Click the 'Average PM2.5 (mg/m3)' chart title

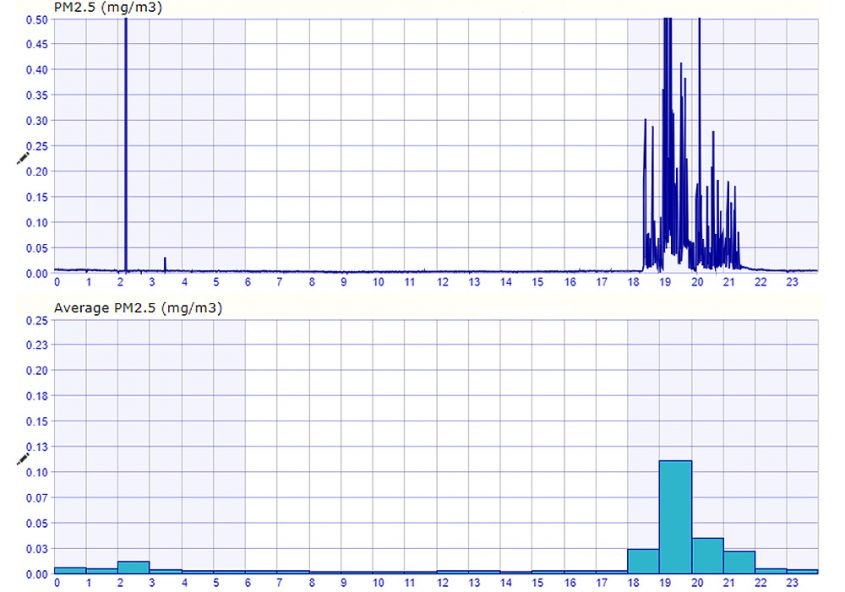(x=138, y=308)
